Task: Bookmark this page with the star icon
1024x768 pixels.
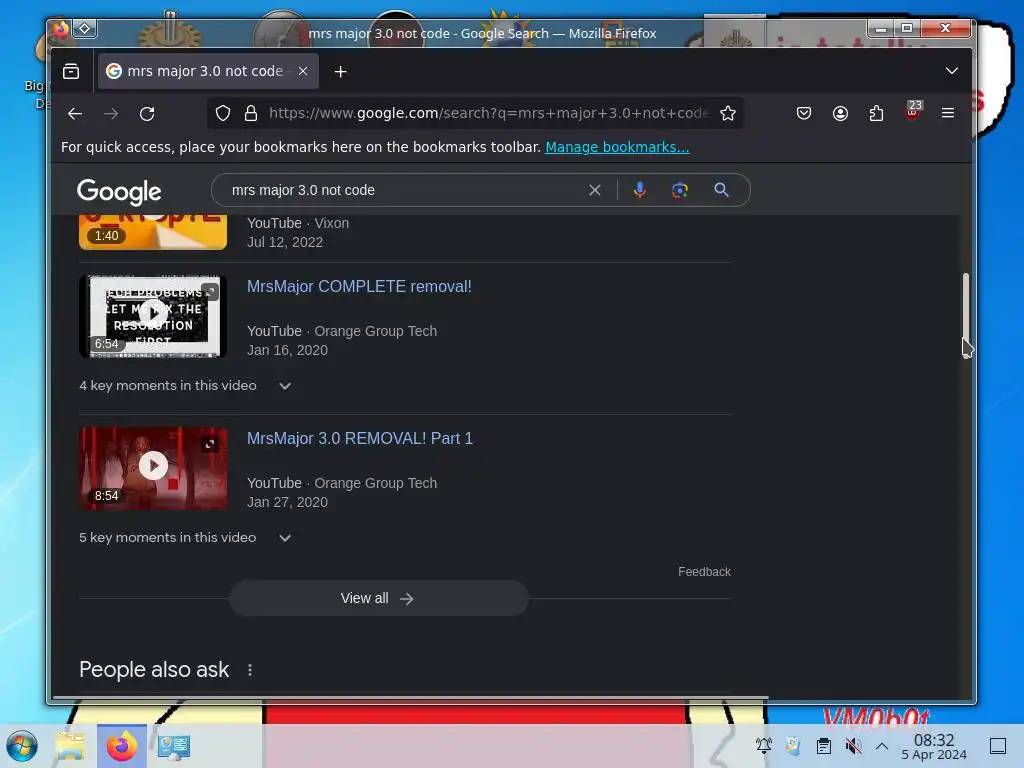Action: pos(728,113)
